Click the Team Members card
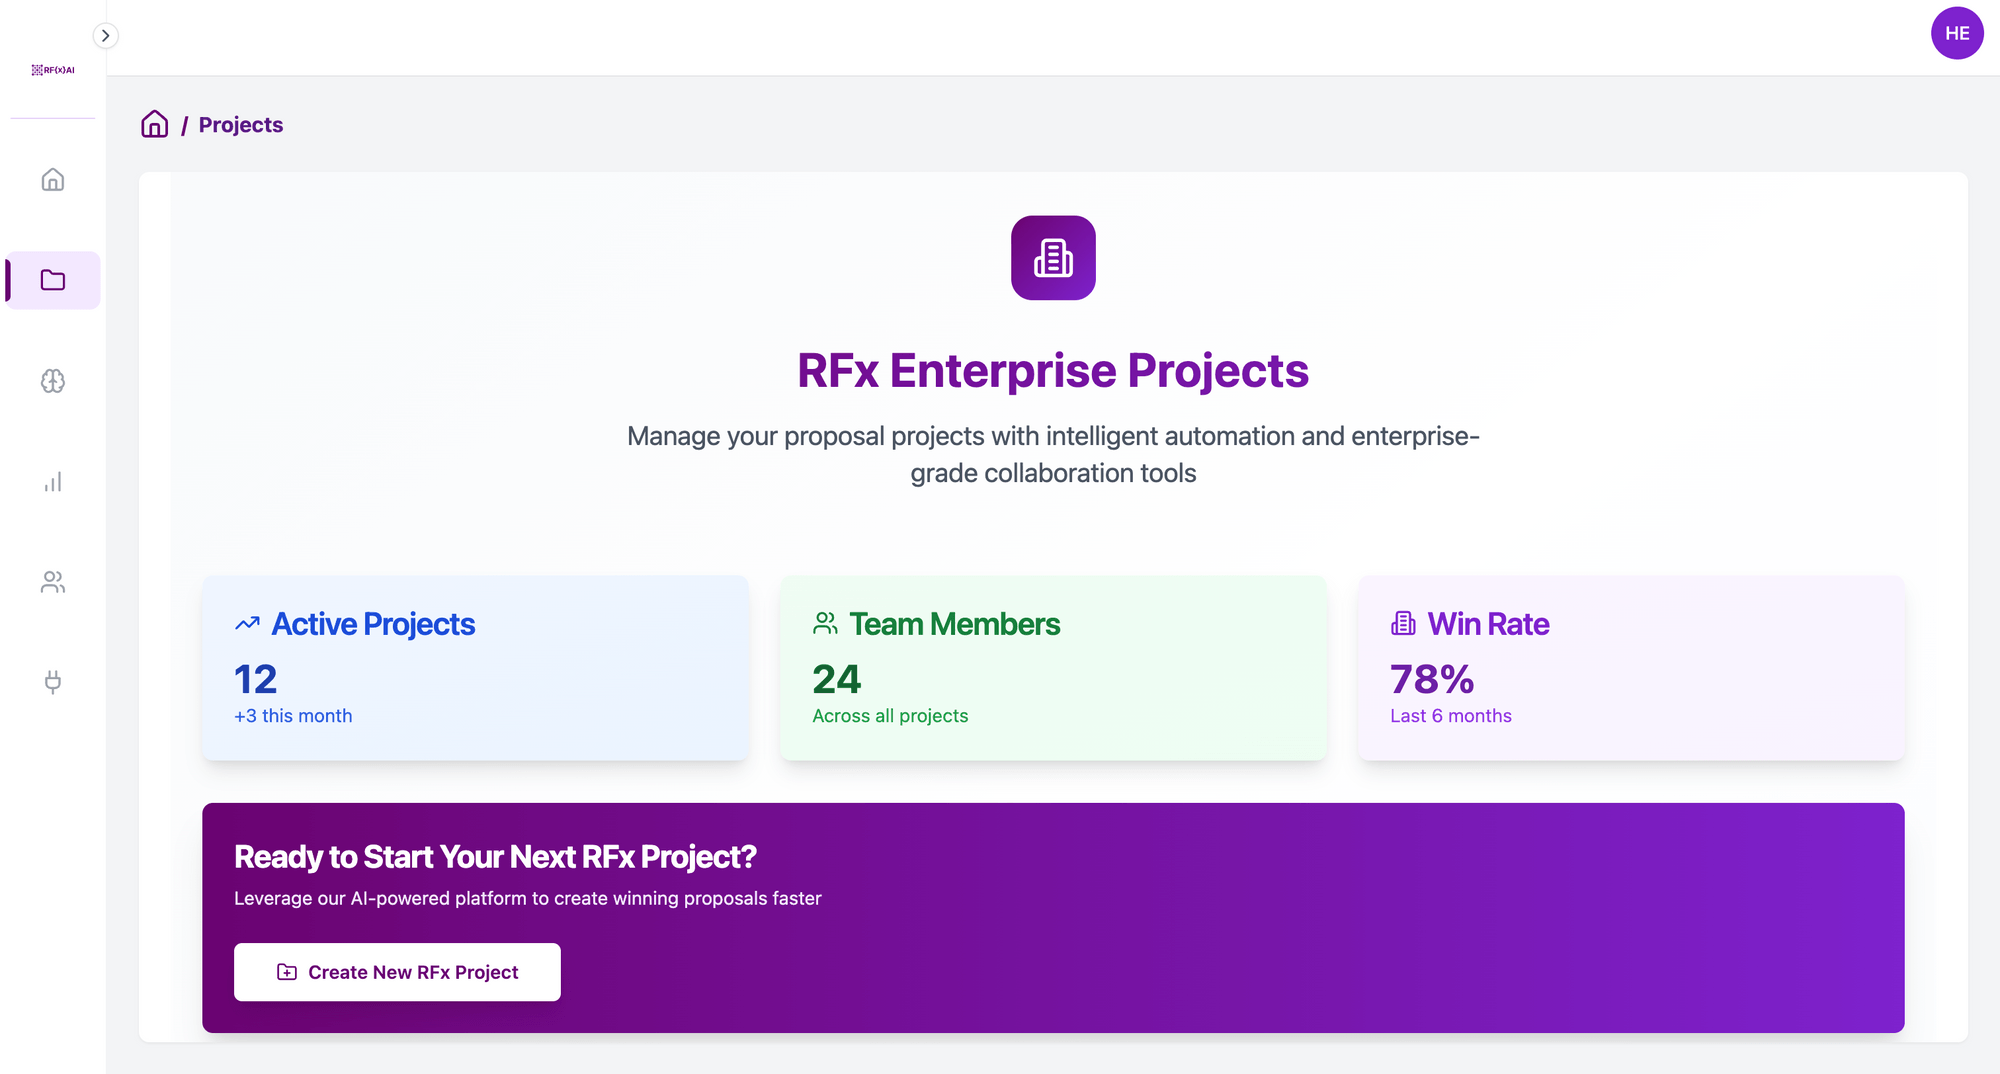2000x1074 pixels. click(x=1053, y=667)
